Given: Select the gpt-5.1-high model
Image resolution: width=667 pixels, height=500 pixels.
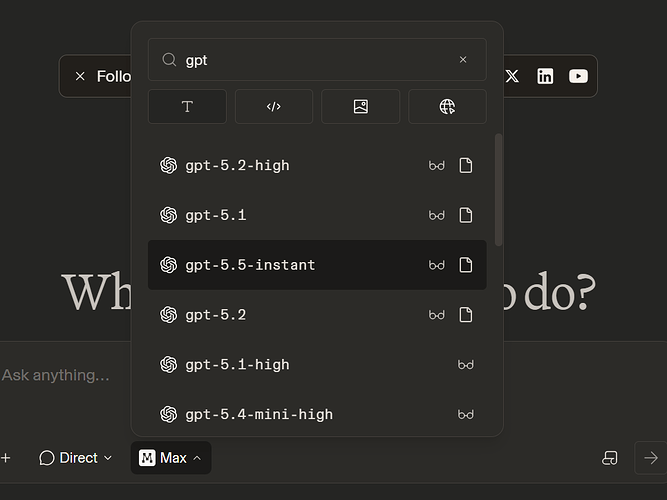Looking at the screenshot, I should [317, 365].
